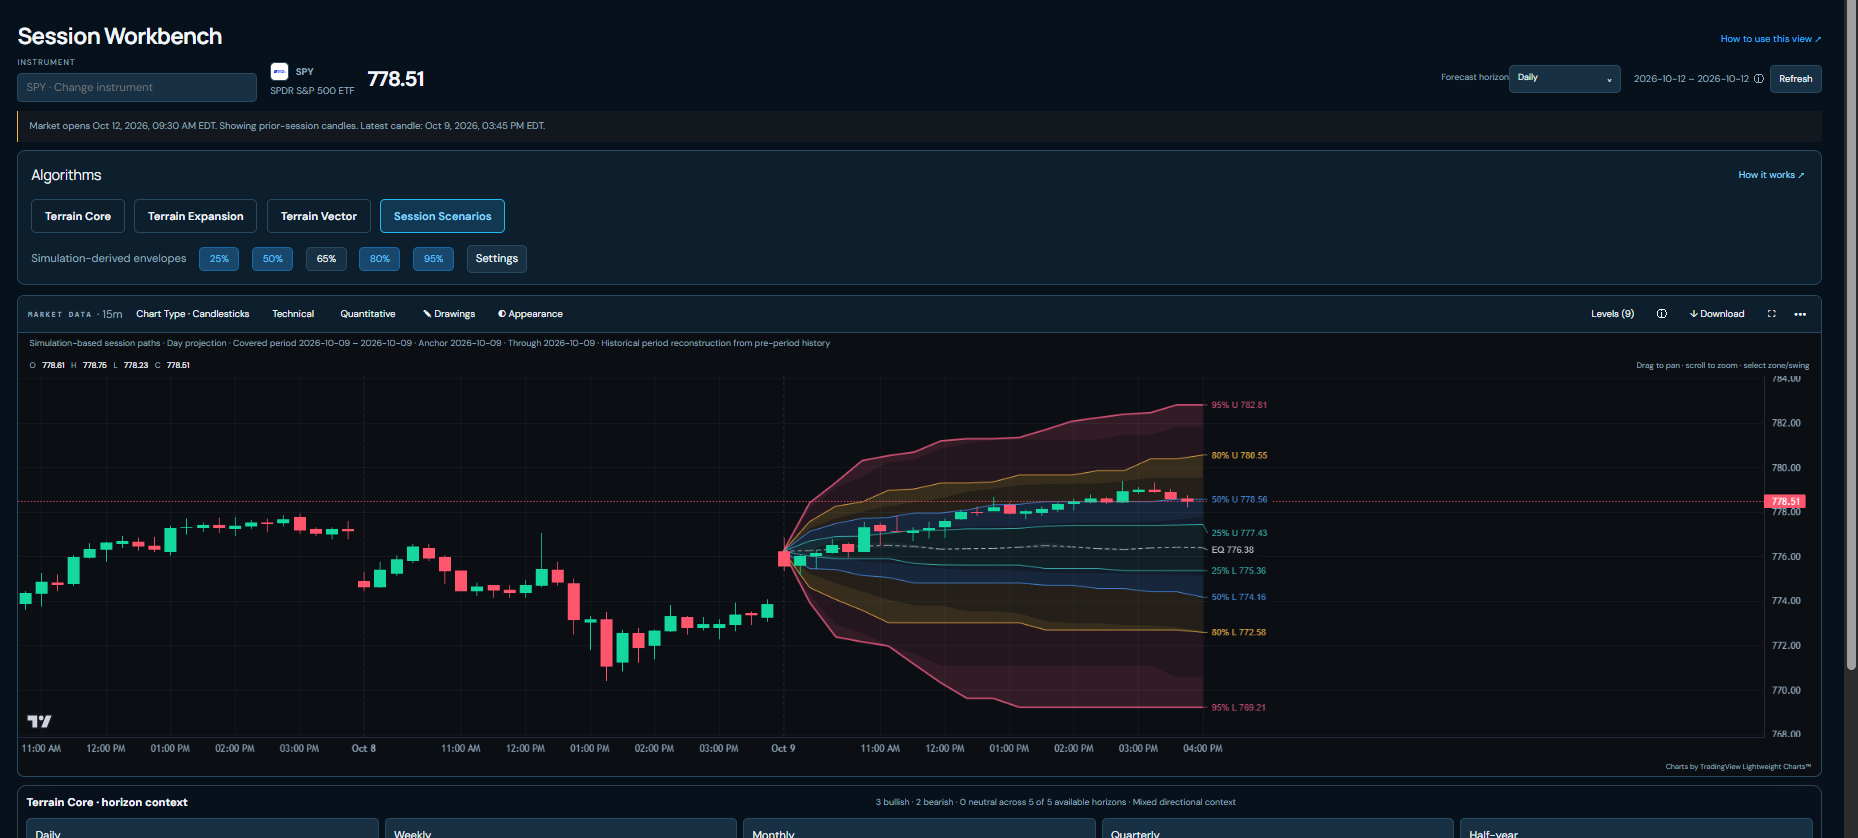
Task: Open the How it works link
Action: 1771,175
